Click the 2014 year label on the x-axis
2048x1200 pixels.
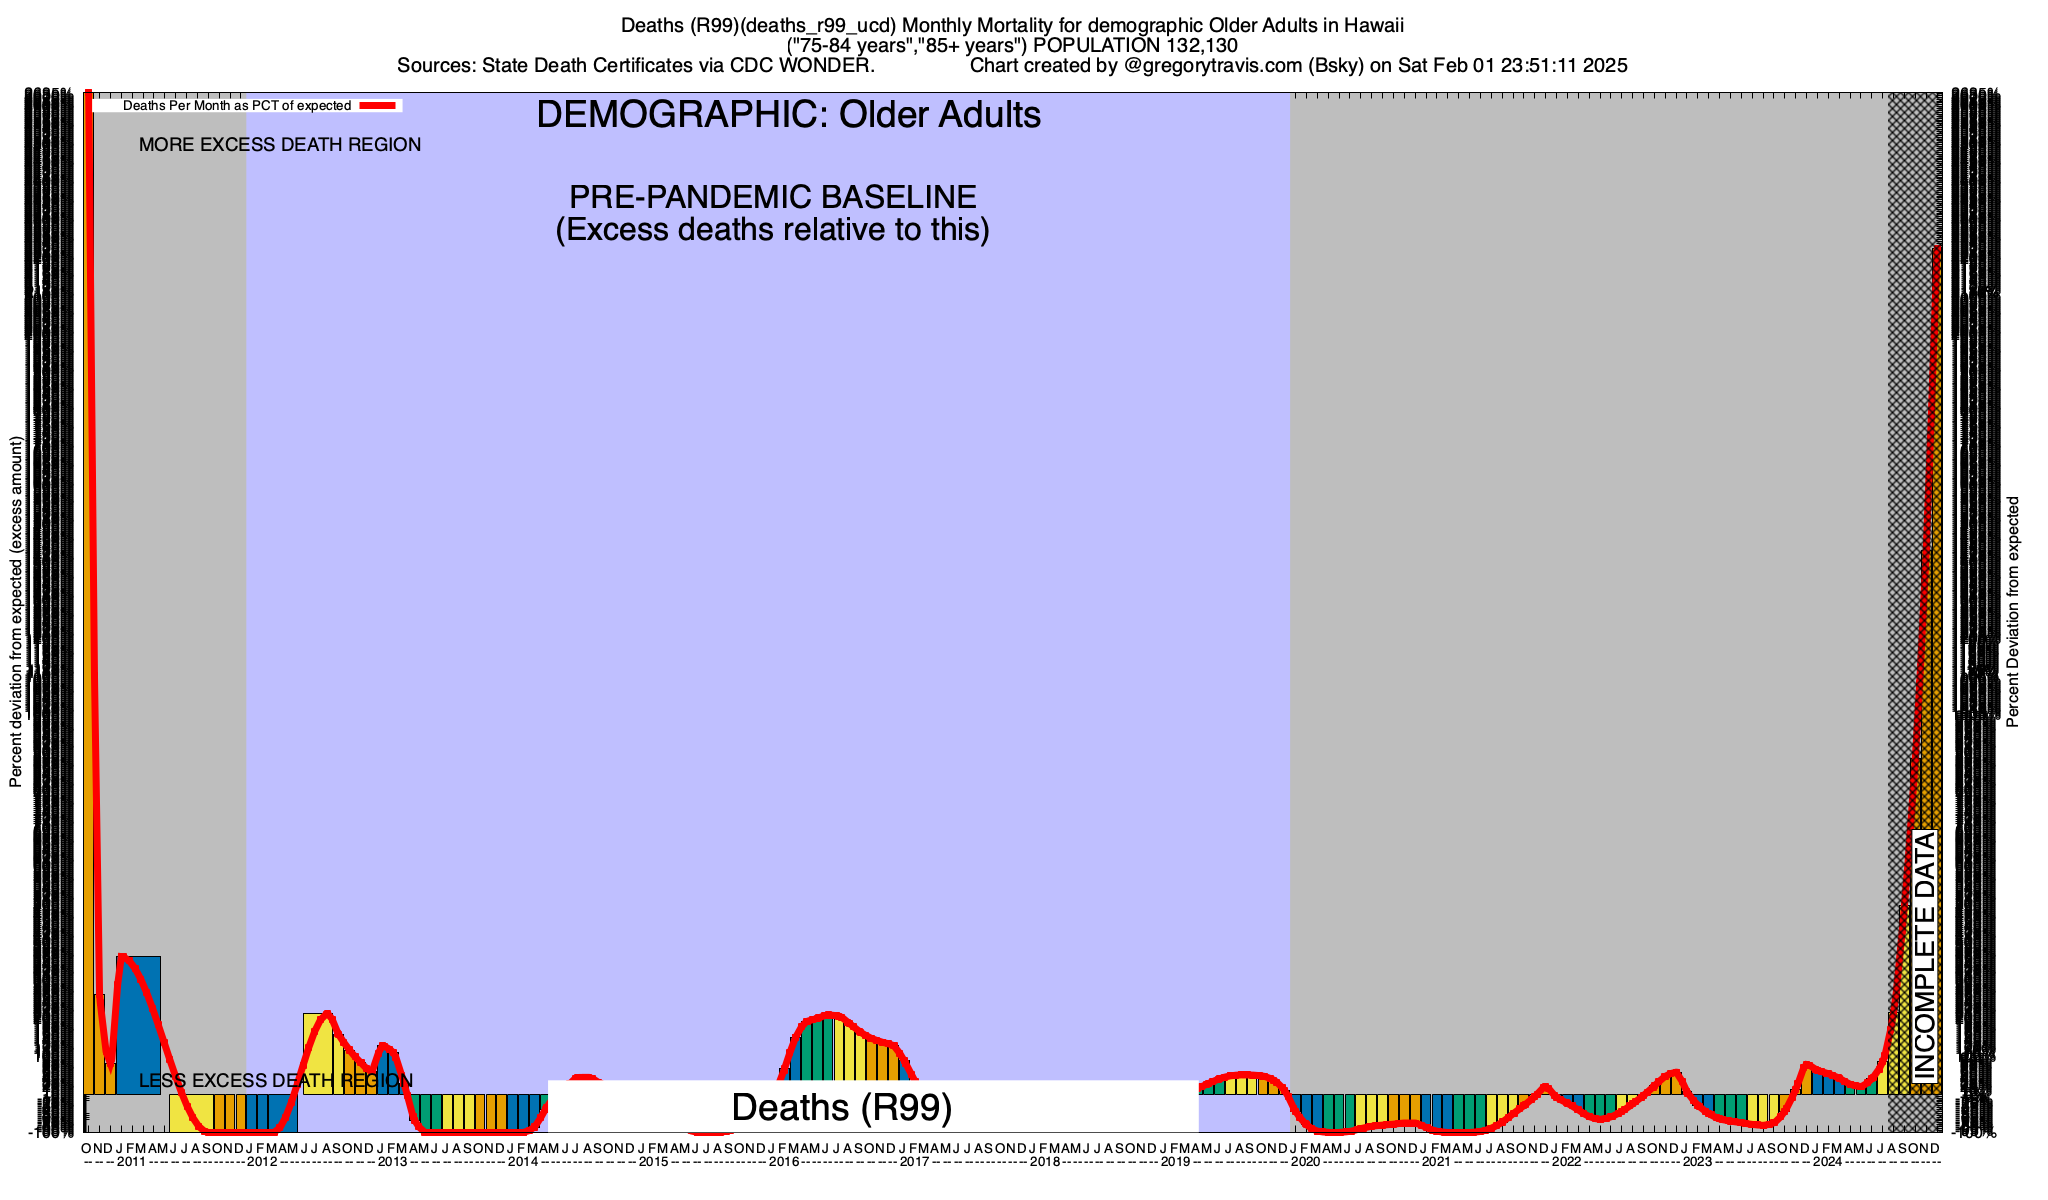pos(523,1163)
